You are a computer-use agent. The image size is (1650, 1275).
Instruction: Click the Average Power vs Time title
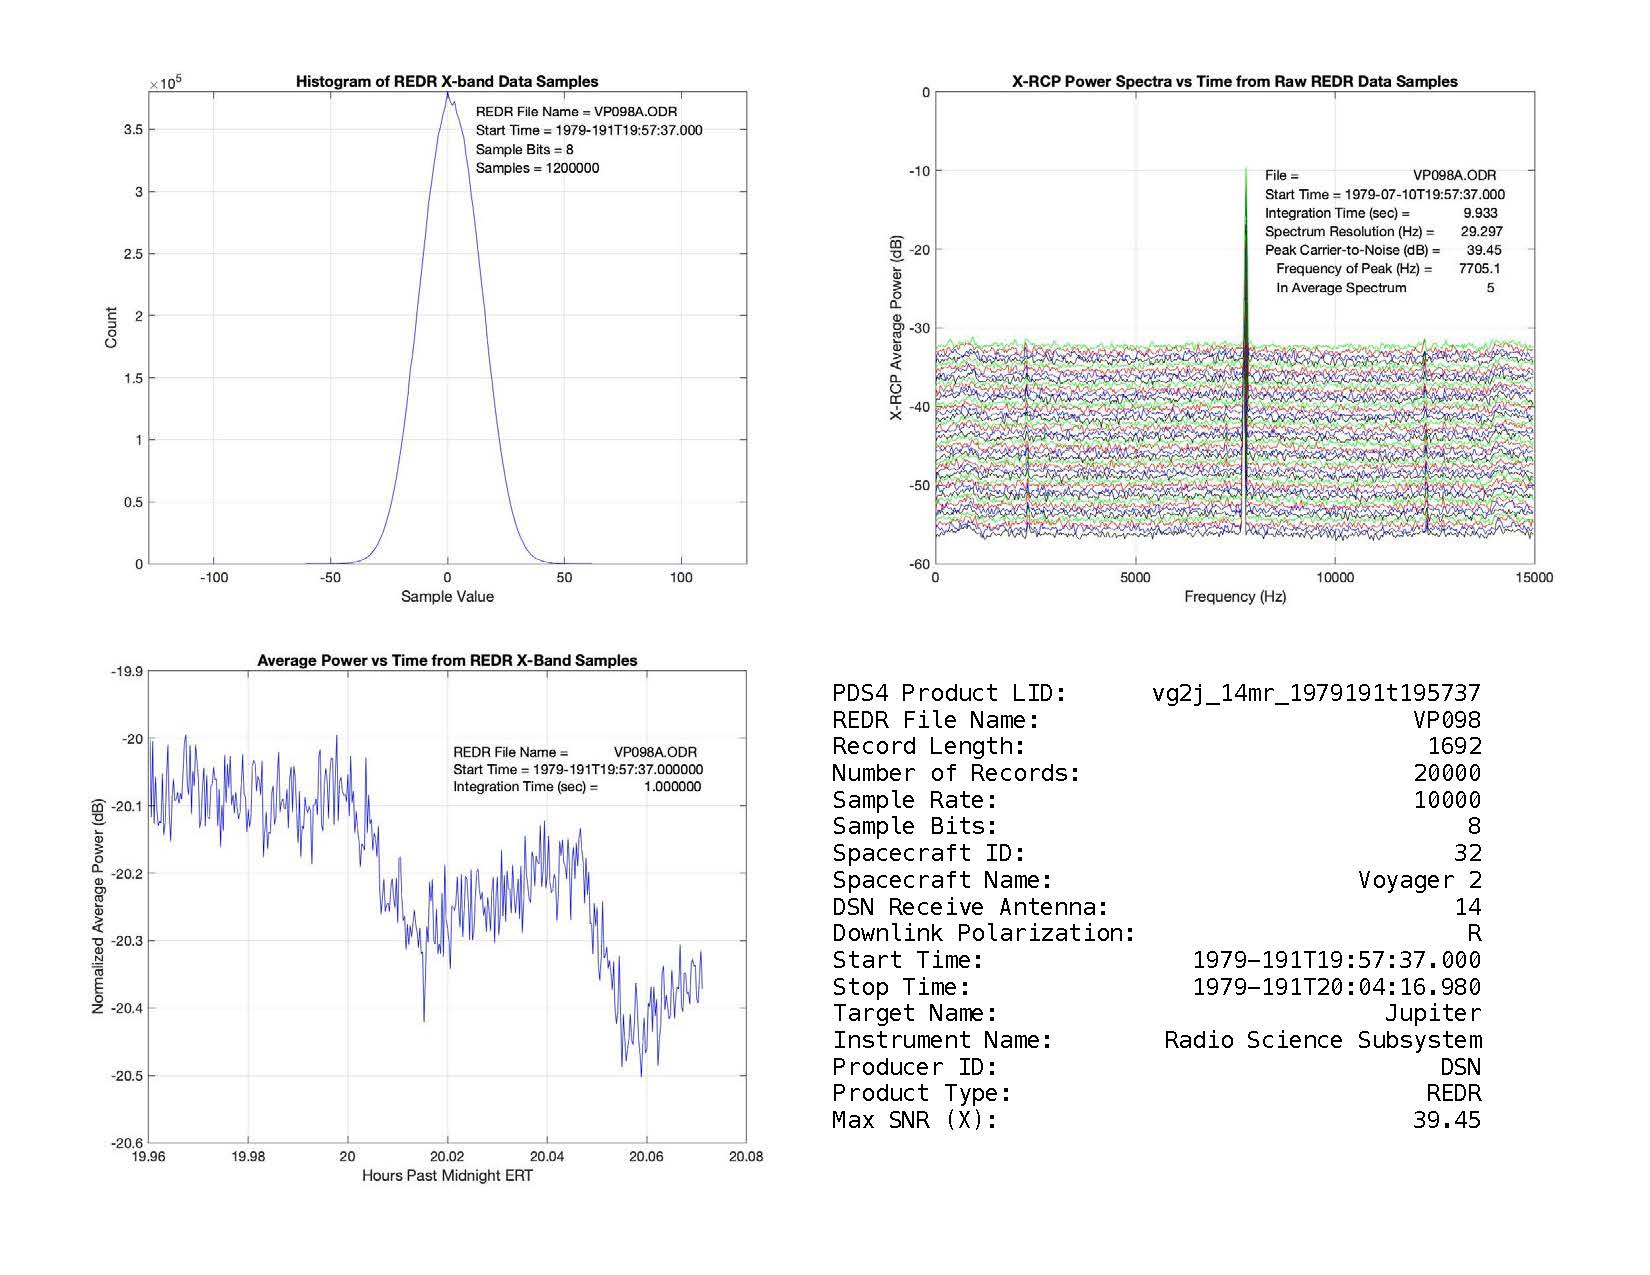click(x=447, y=660)
